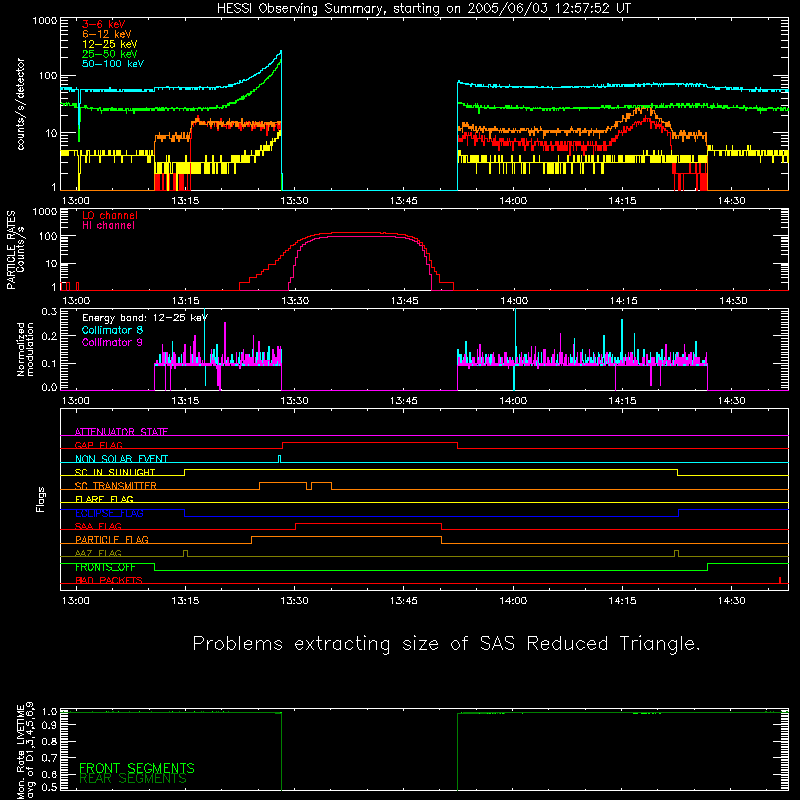This screenshot has height=800, width=800.
Task: Click the FRONTS_OFF flag label
Action: coord(105,567)
